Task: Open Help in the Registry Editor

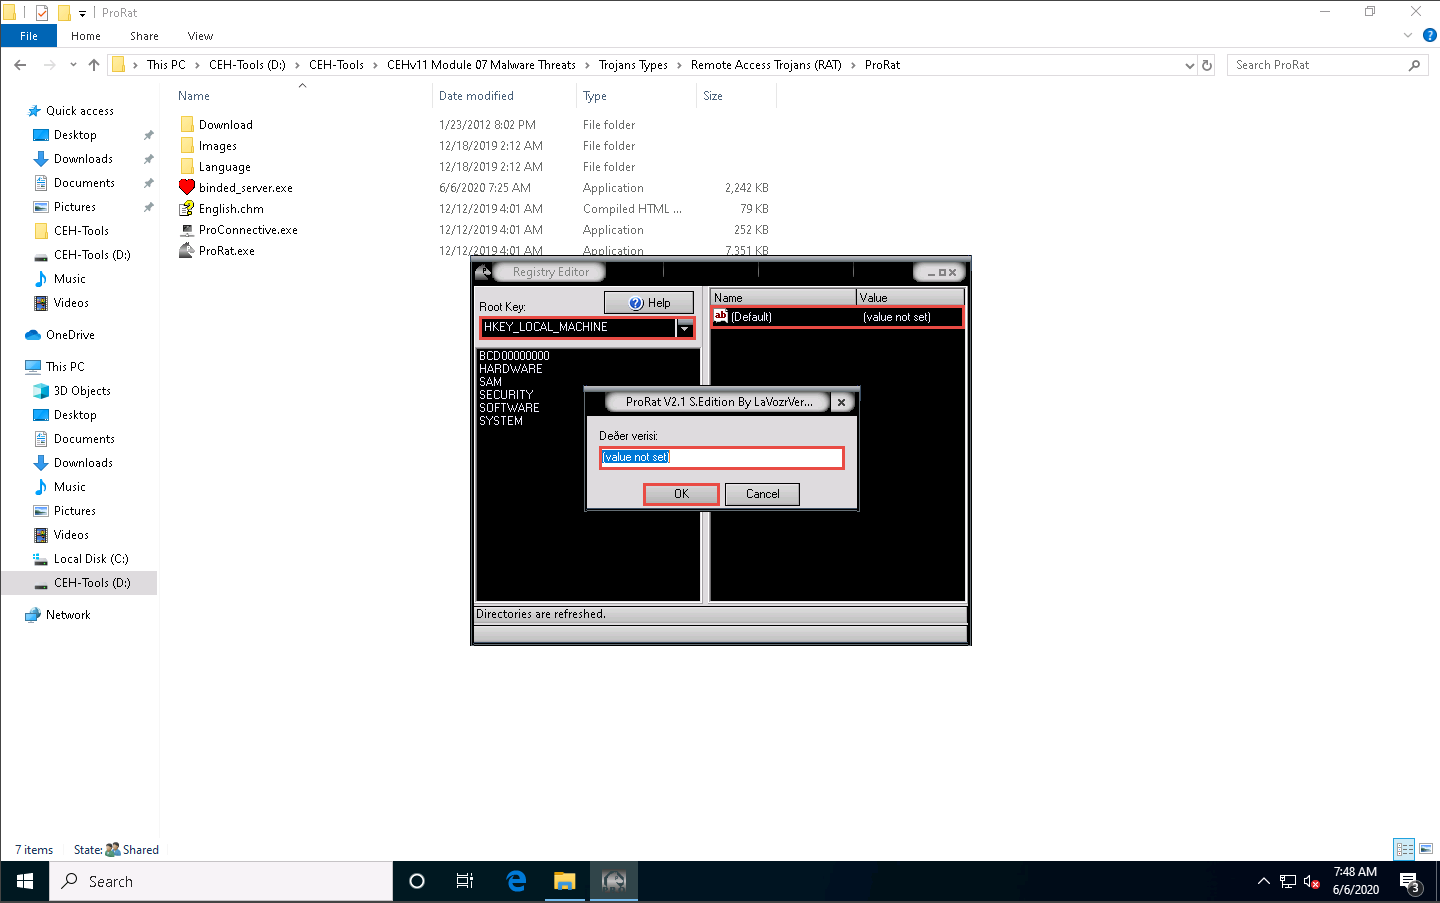Action: tap(649, 303)
